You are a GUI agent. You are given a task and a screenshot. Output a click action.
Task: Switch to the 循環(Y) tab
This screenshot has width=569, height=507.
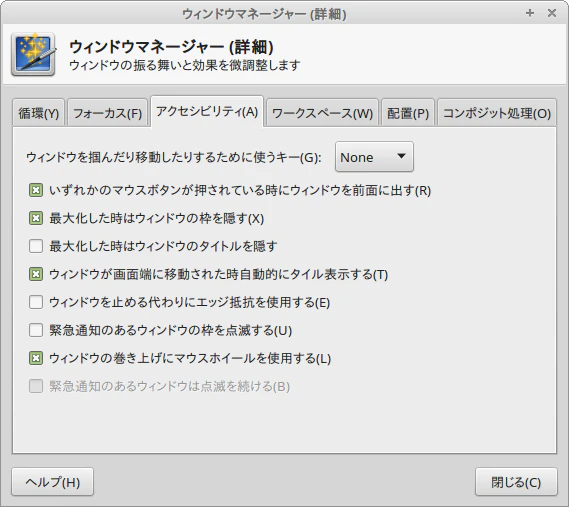(x=38, y=113)
